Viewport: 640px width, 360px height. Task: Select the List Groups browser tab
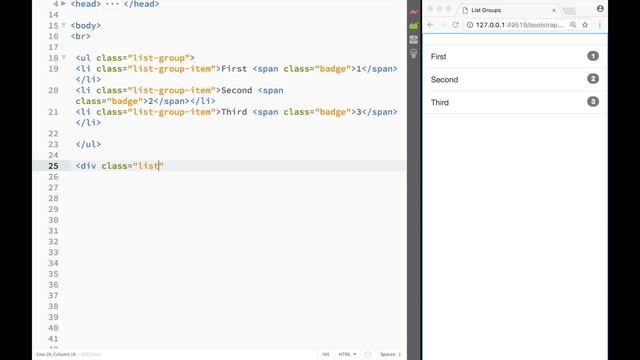coord(508,10)
